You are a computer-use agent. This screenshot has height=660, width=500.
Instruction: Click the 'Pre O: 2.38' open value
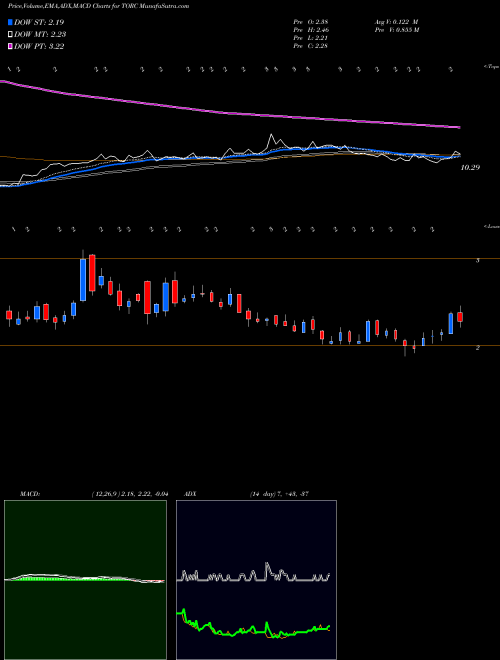click(312, 22)
